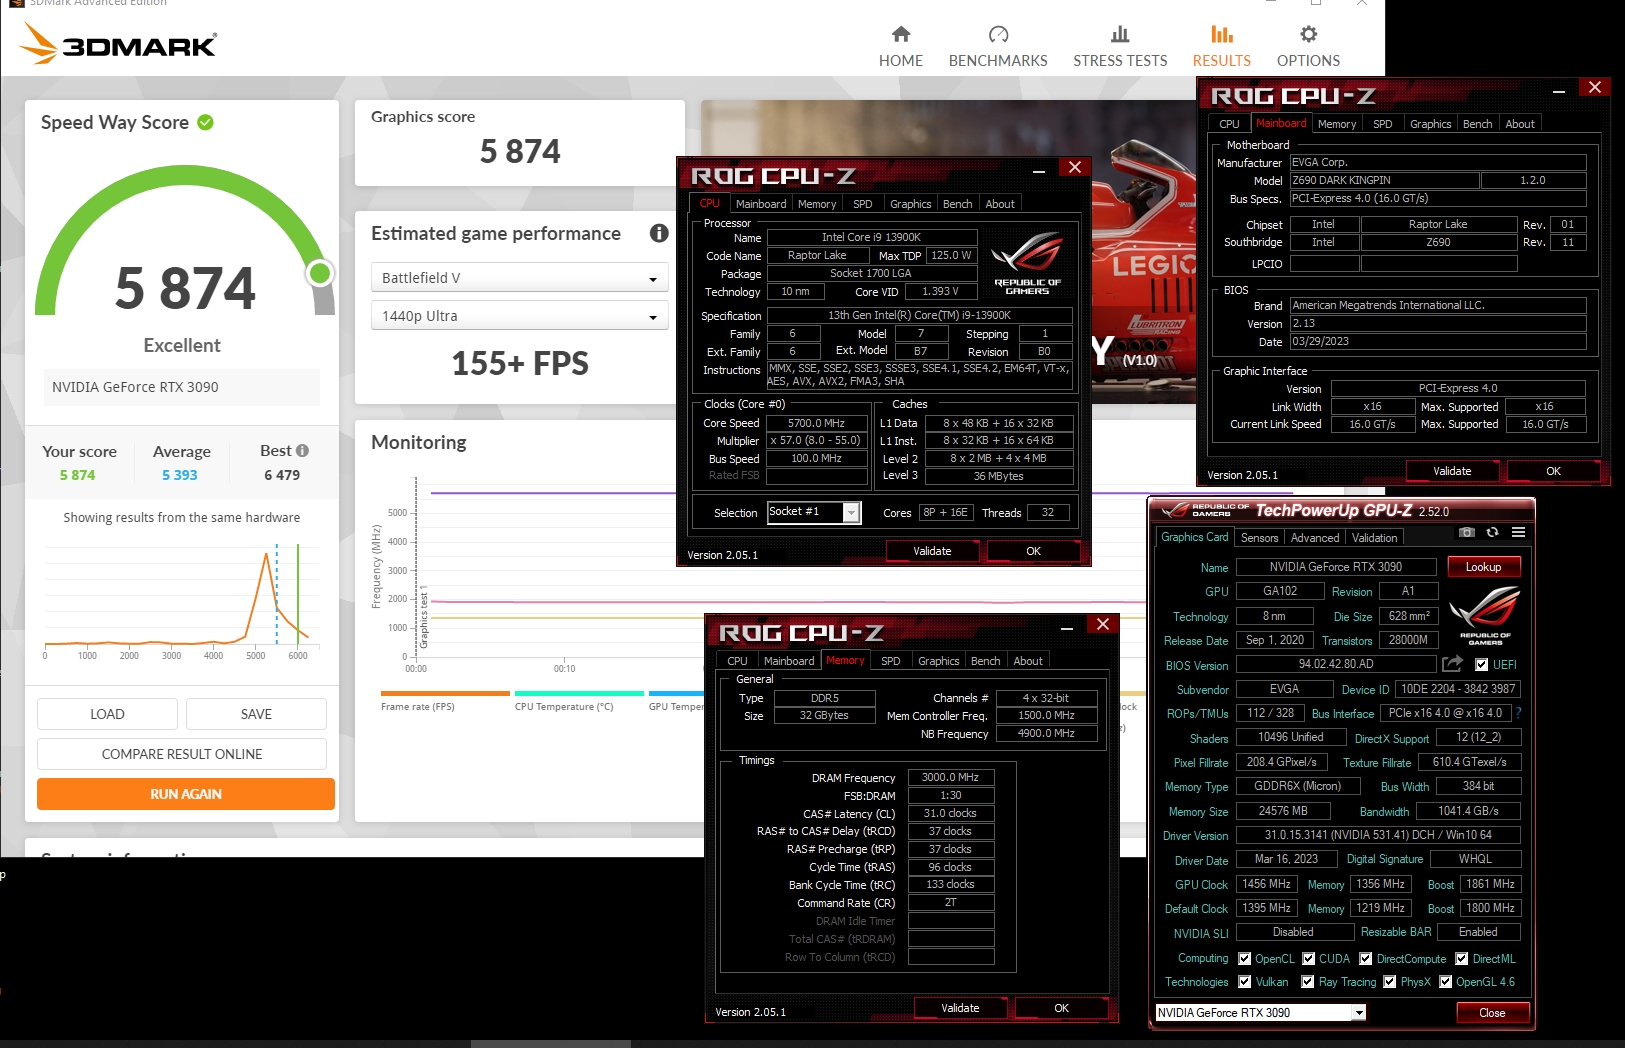Minimize the CPU-Z Mainboard window
The image size is (1625, 1048).
(1558, 90)
